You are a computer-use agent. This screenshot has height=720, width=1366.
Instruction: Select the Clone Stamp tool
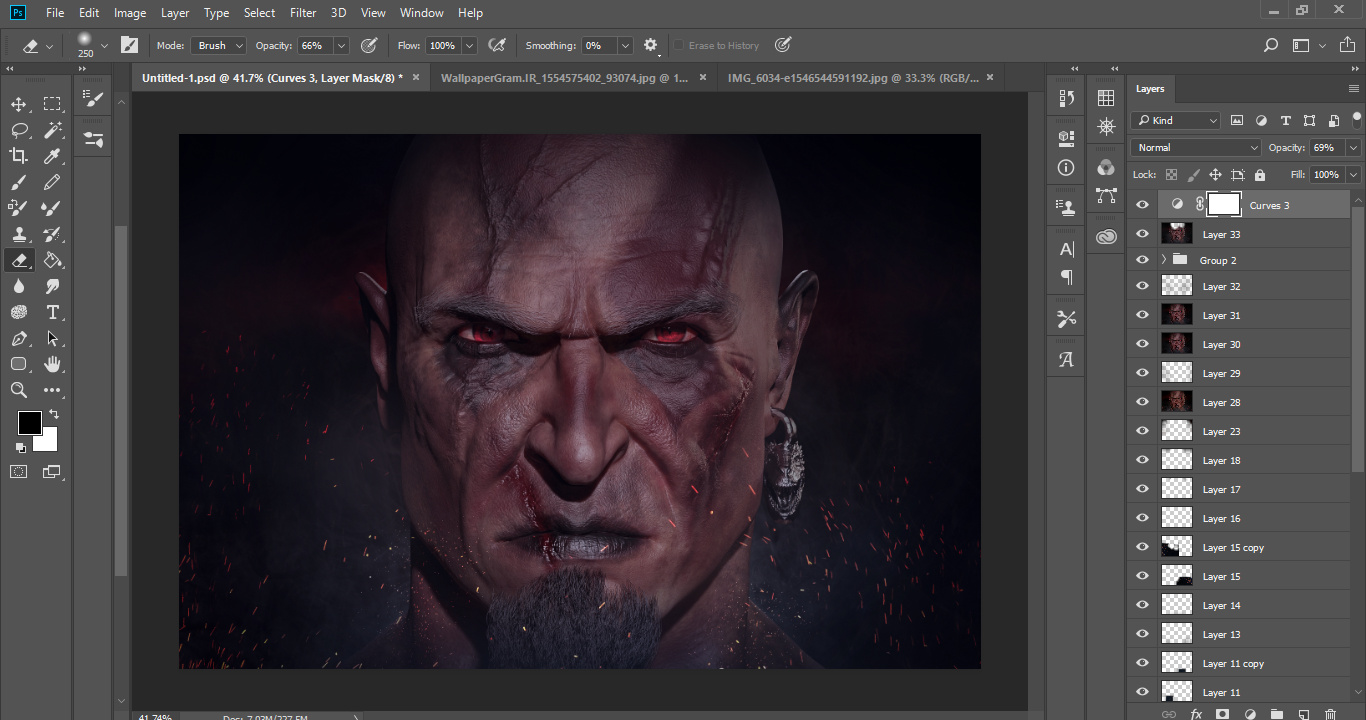pyautogui.click(x=18, y=234)
